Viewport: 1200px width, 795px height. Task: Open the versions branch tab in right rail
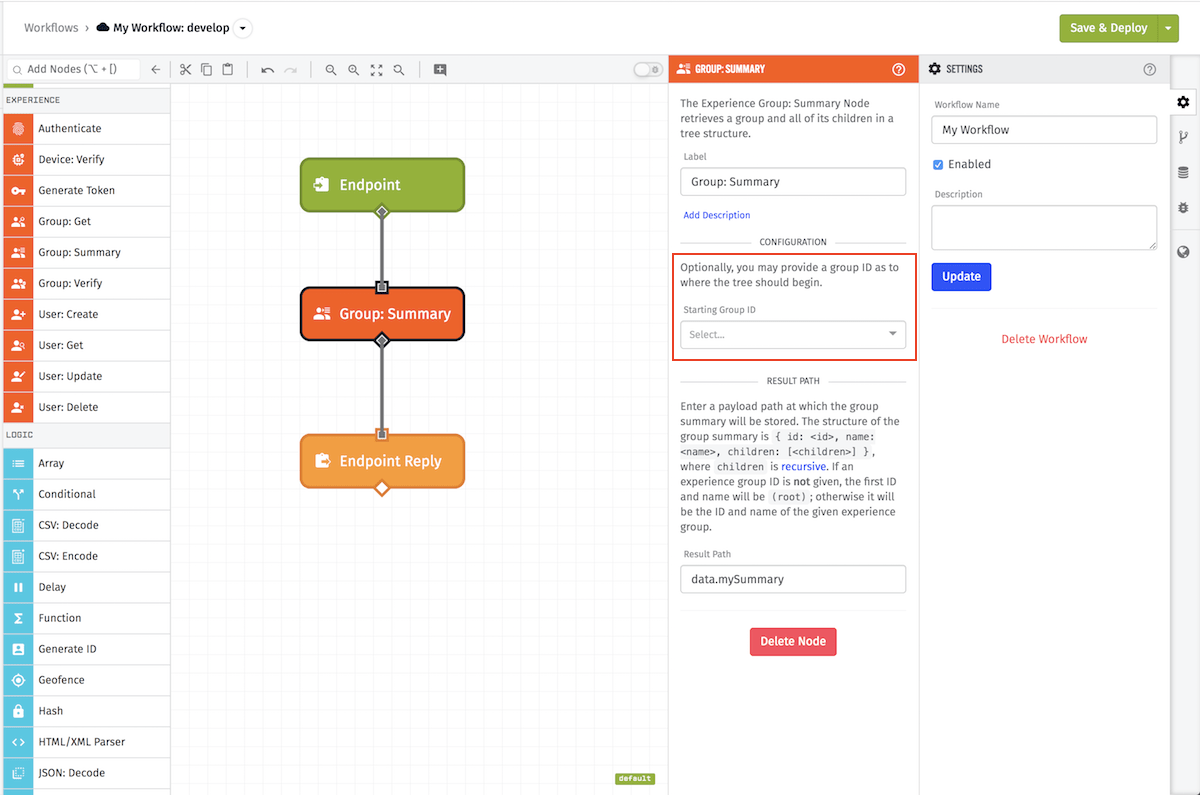tap(1184, 137)
